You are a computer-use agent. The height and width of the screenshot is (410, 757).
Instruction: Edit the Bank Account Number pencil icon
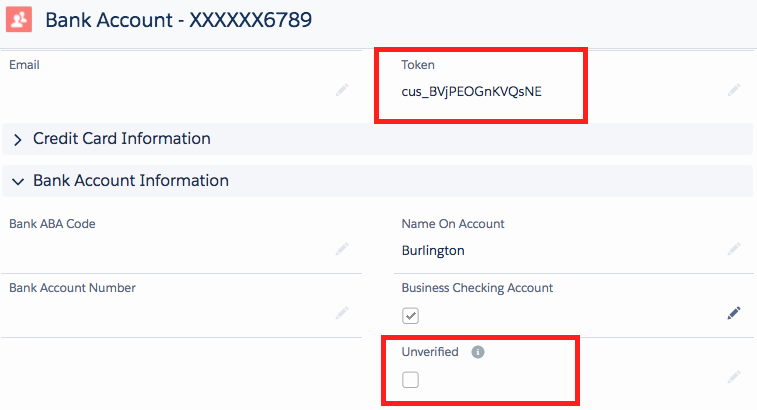342,313
